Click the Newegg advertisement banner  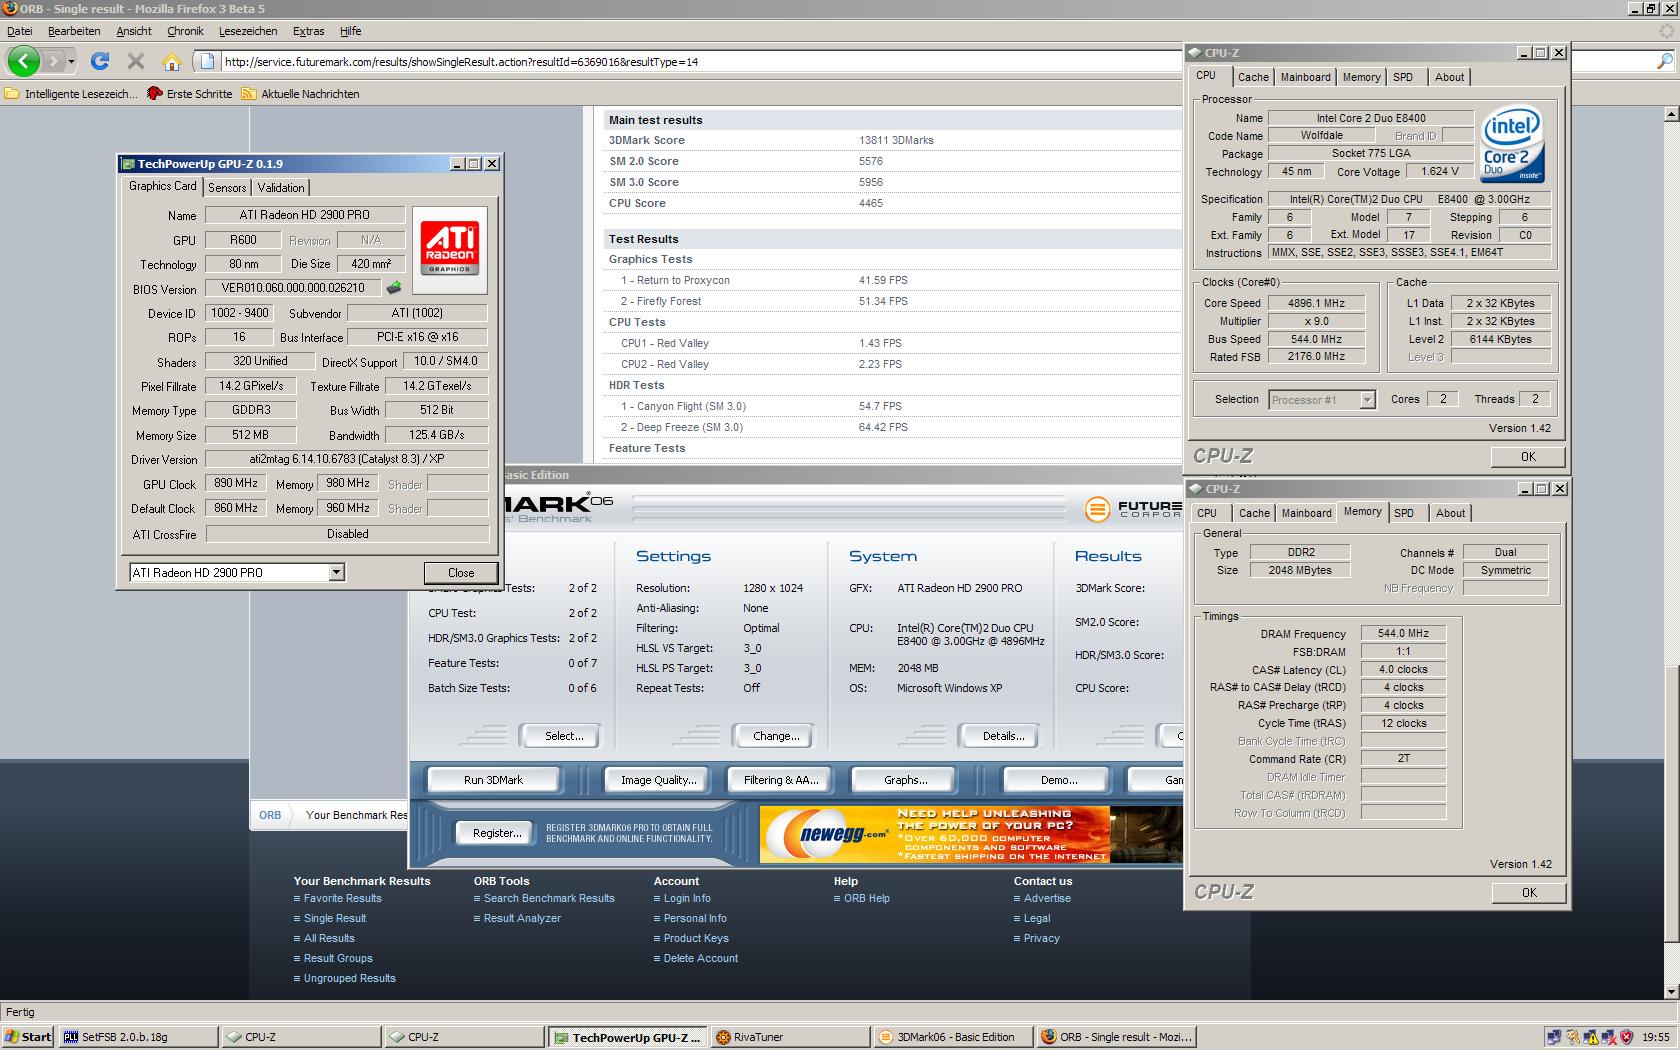pyautogui.click(x=935, y=834)
